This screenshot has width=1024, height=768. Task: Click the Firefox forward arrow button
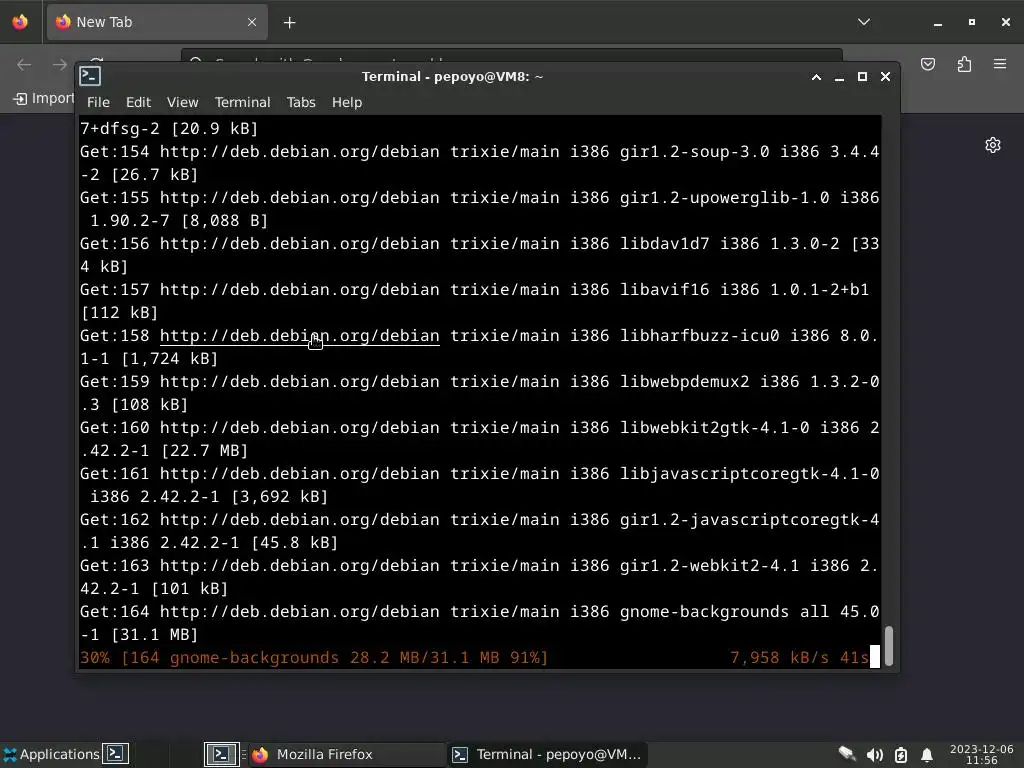click(59, 64)
